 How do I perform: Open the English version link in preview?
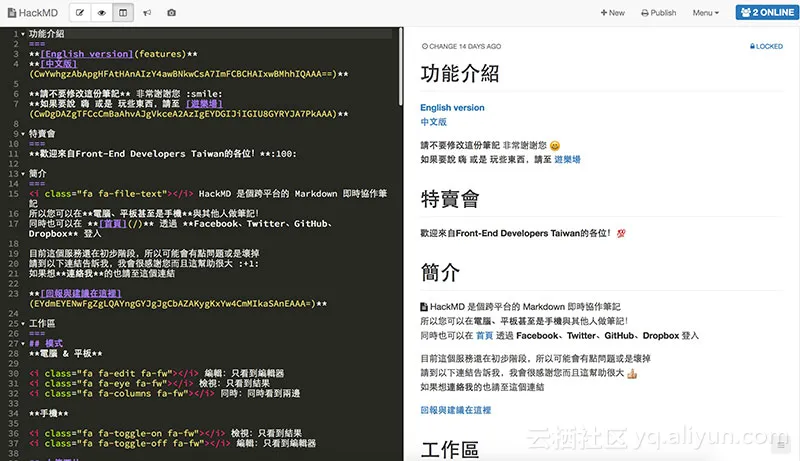coord(452,108)
